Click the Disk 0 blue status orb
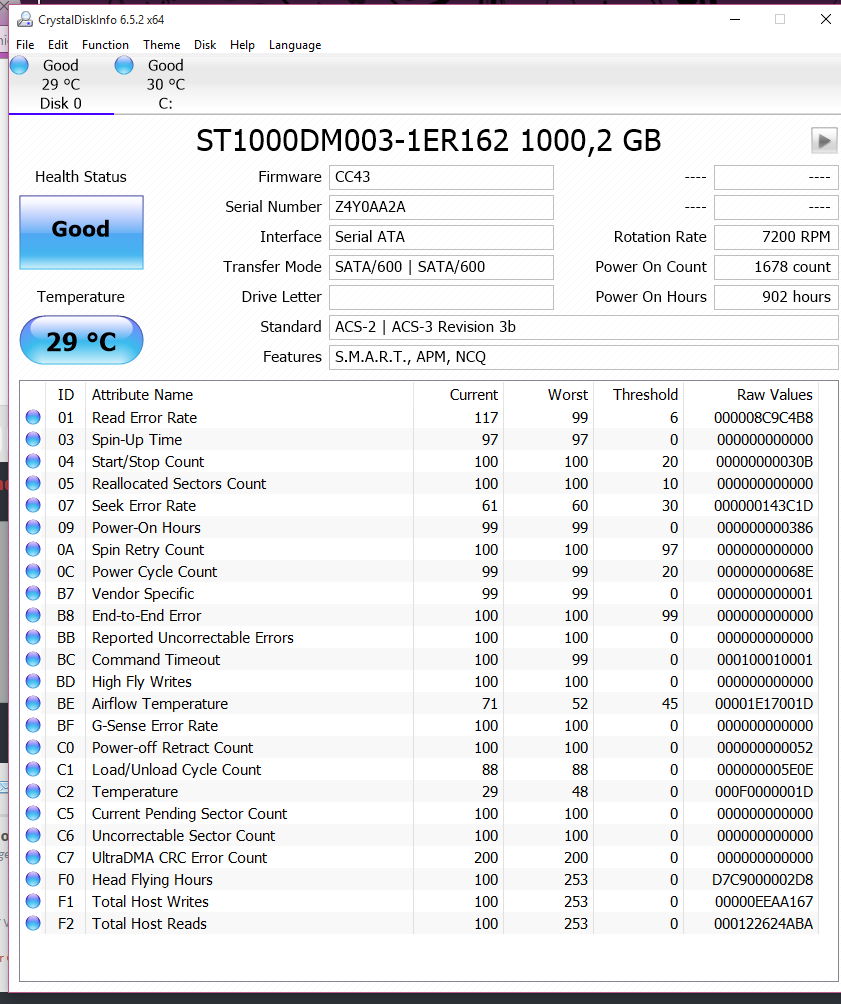 pos(19,66)
